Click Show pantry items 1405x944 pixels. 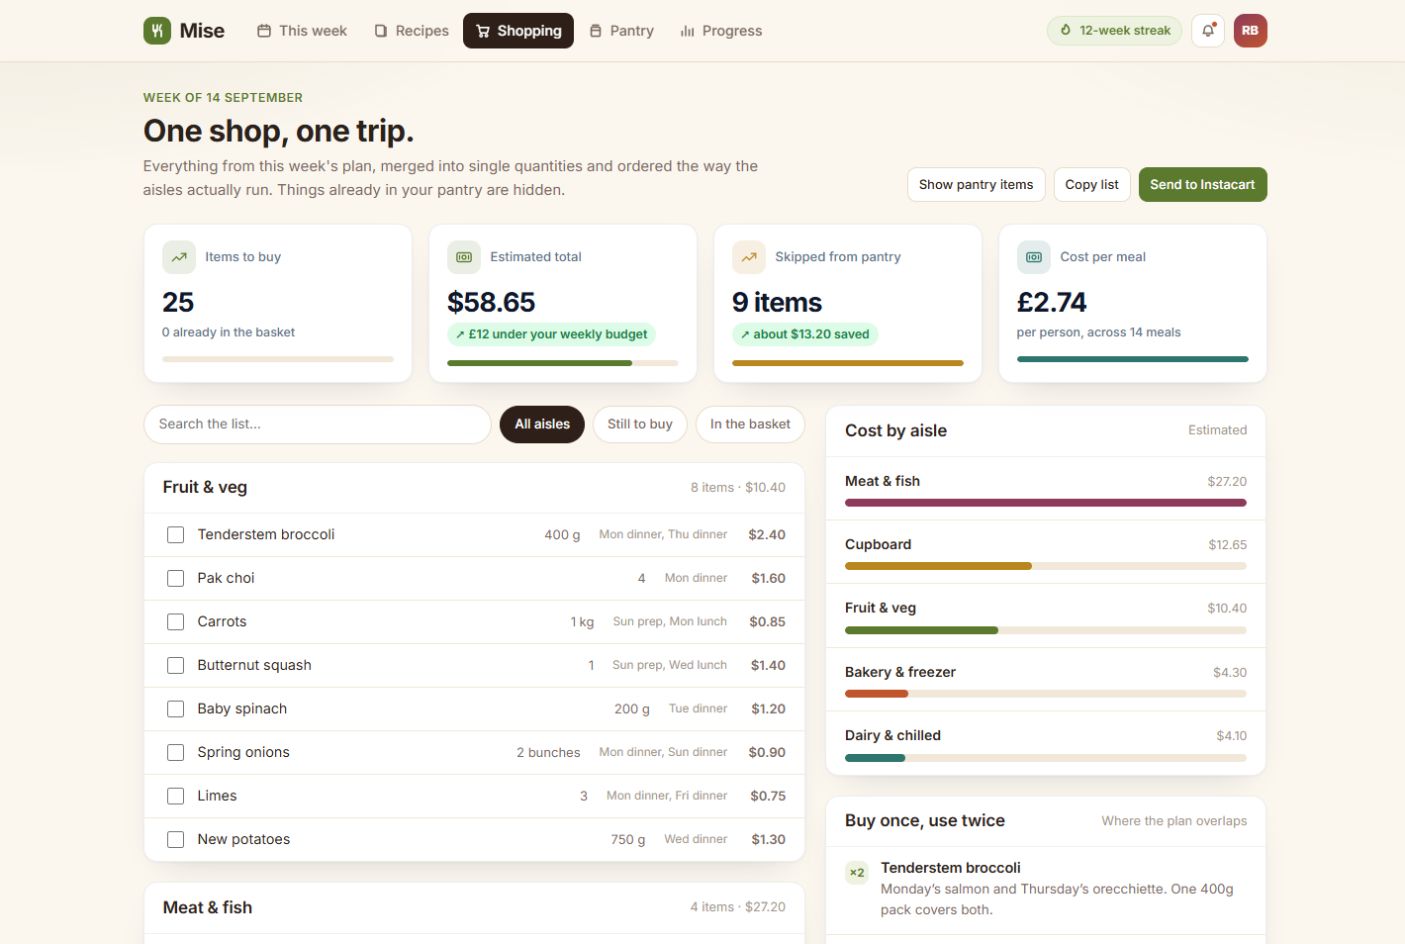(976, 185)
